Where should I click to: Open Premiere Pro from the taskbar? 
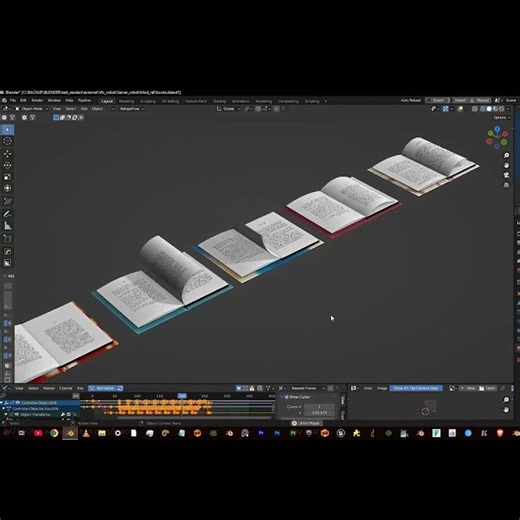click(x=261, y=433)
